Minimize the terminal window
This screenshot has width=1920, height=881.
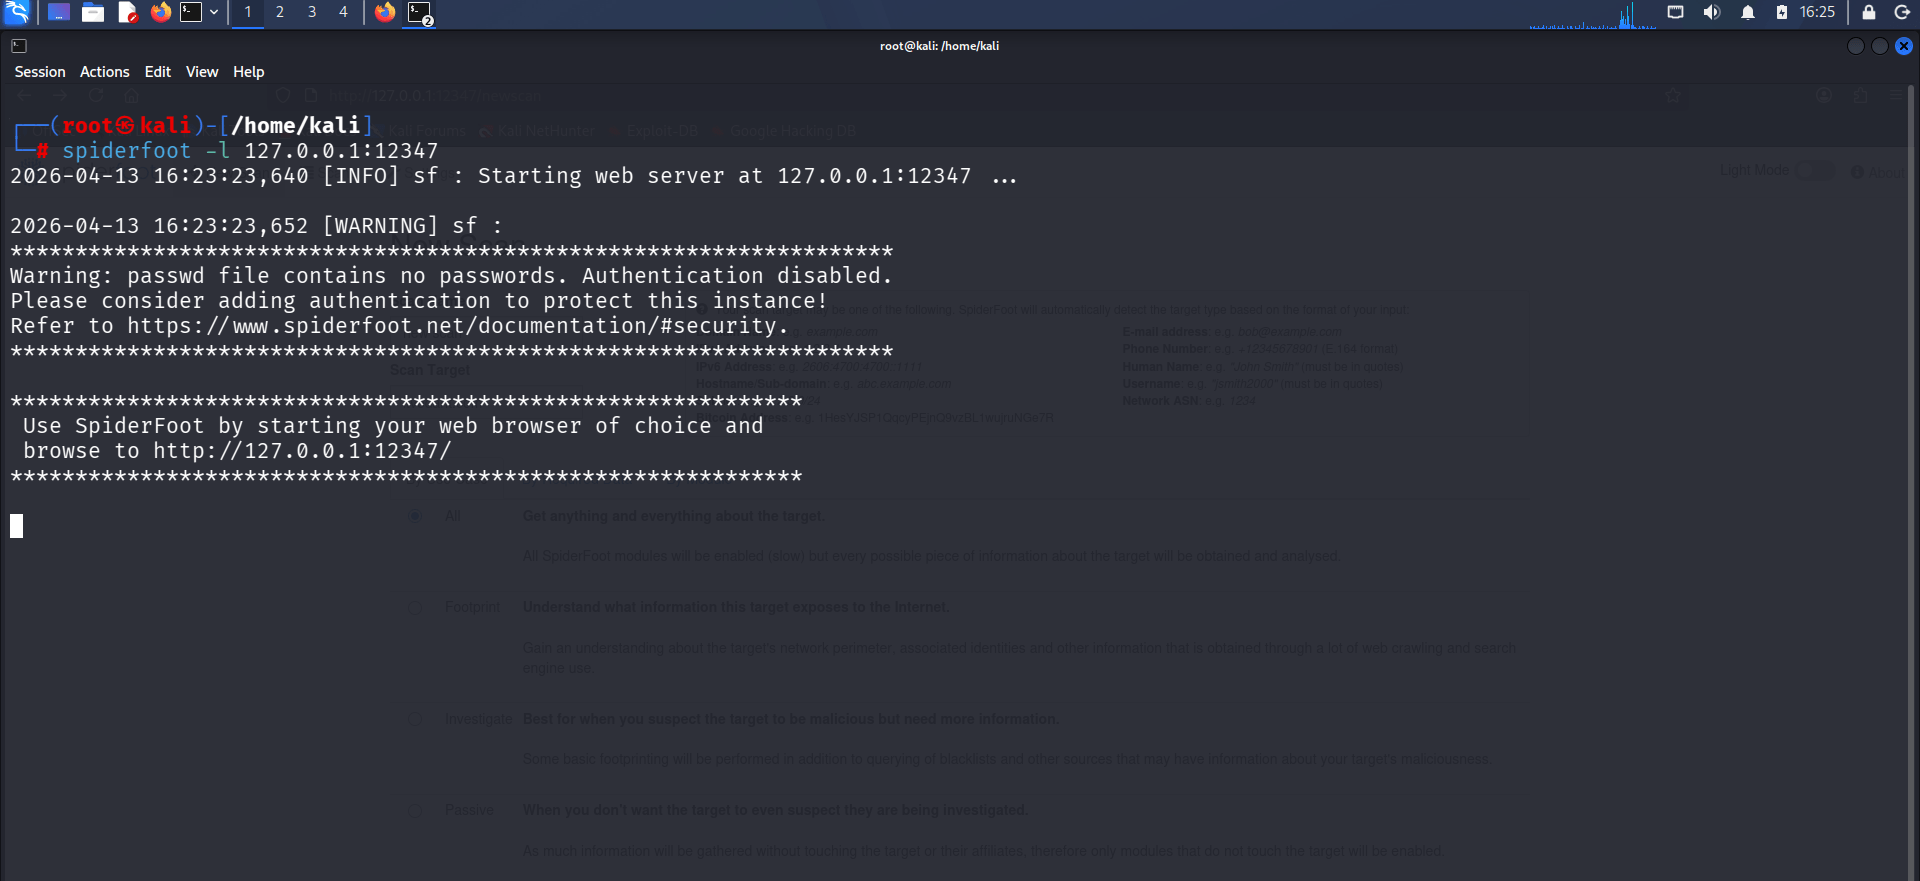point(1856,46)
